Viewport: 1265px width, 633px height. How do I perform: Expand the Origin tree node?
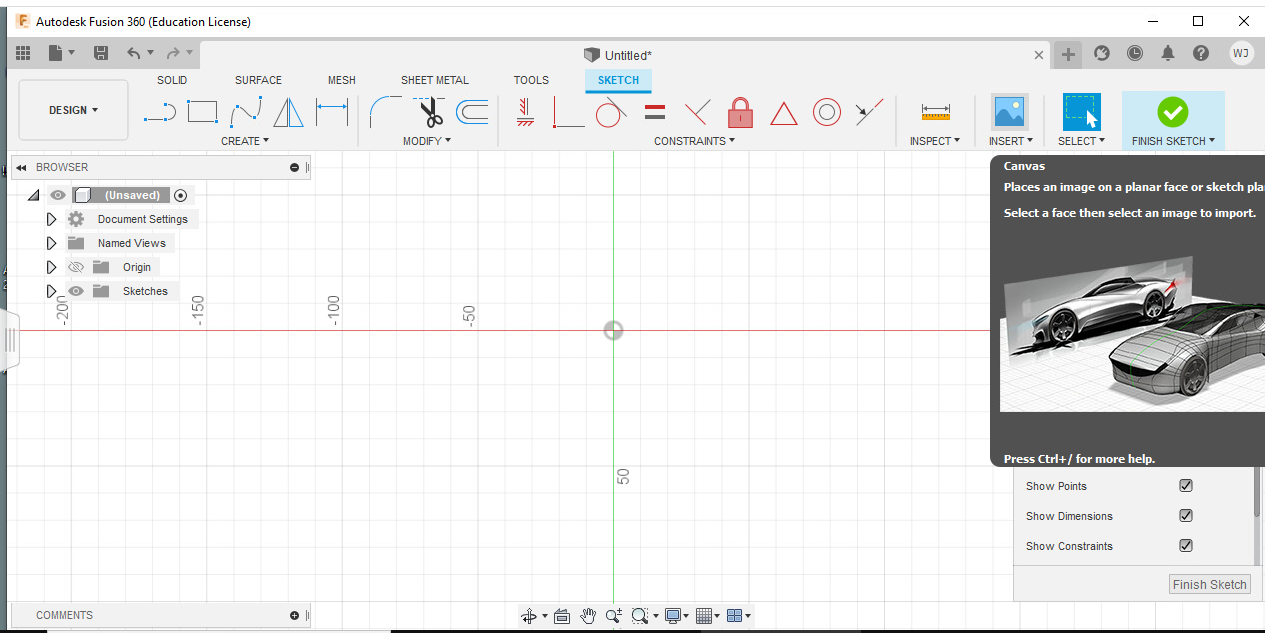pos(52,267)
